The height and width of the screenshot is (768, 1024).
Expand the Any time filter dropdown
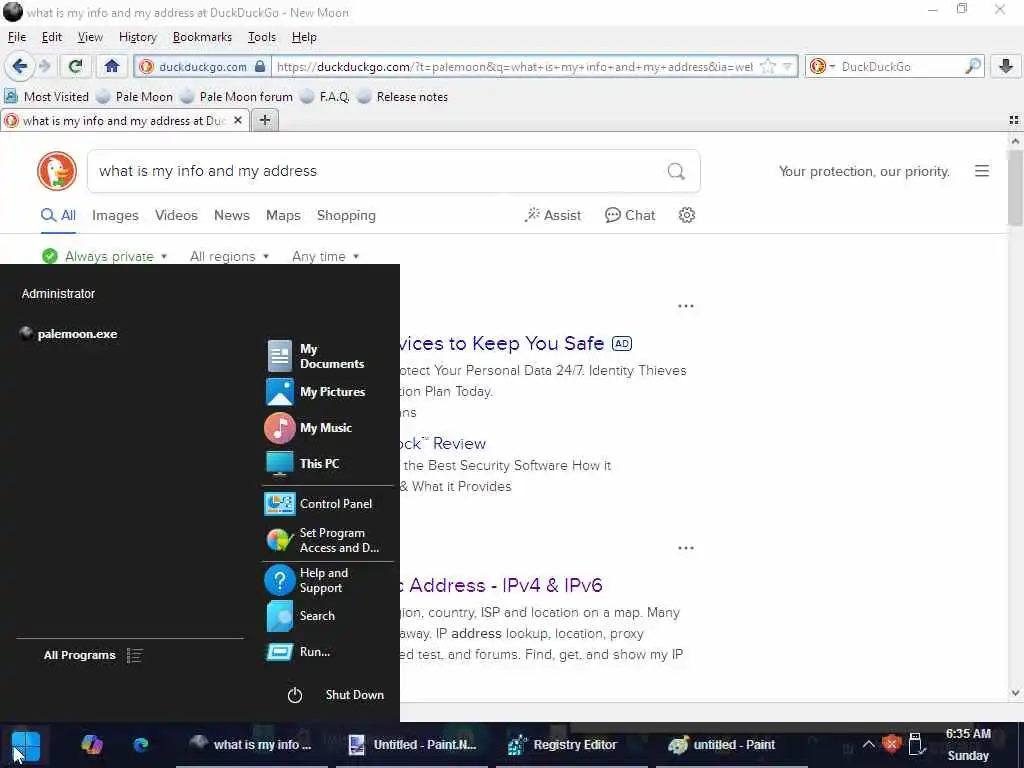click(x=325, y=256)
